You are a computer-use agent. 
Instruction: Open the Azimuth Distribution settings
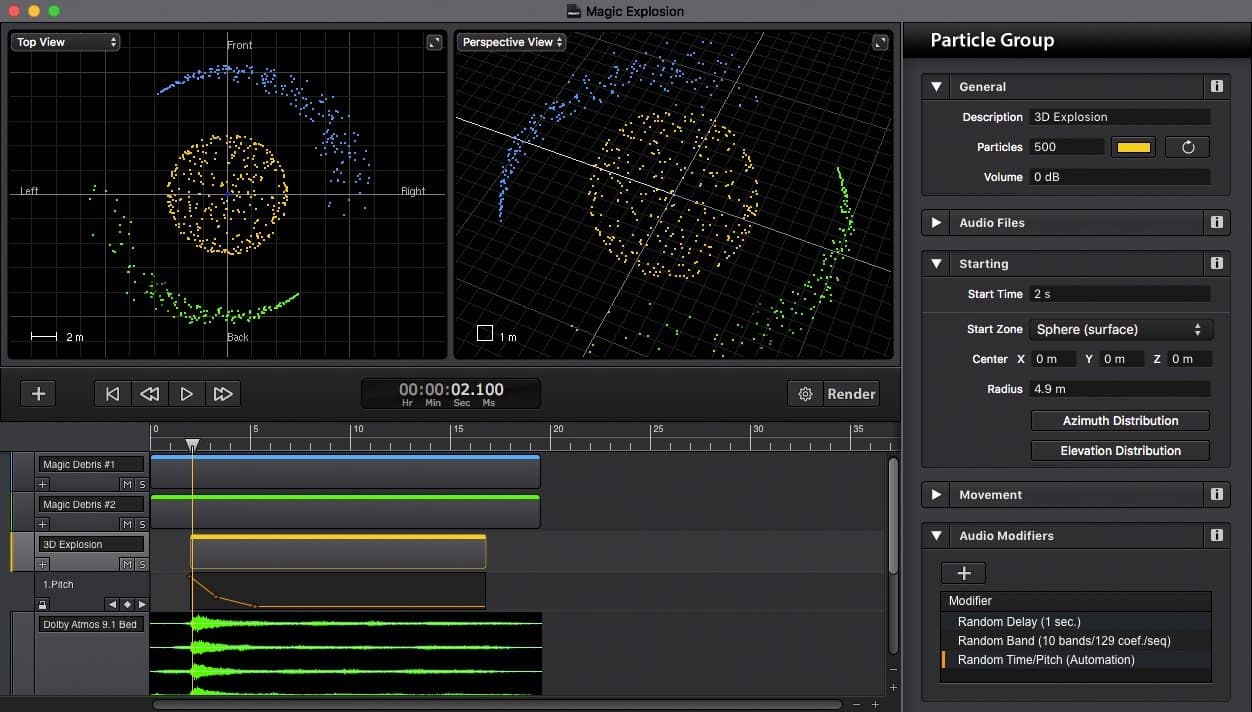tap(1120, 421)
